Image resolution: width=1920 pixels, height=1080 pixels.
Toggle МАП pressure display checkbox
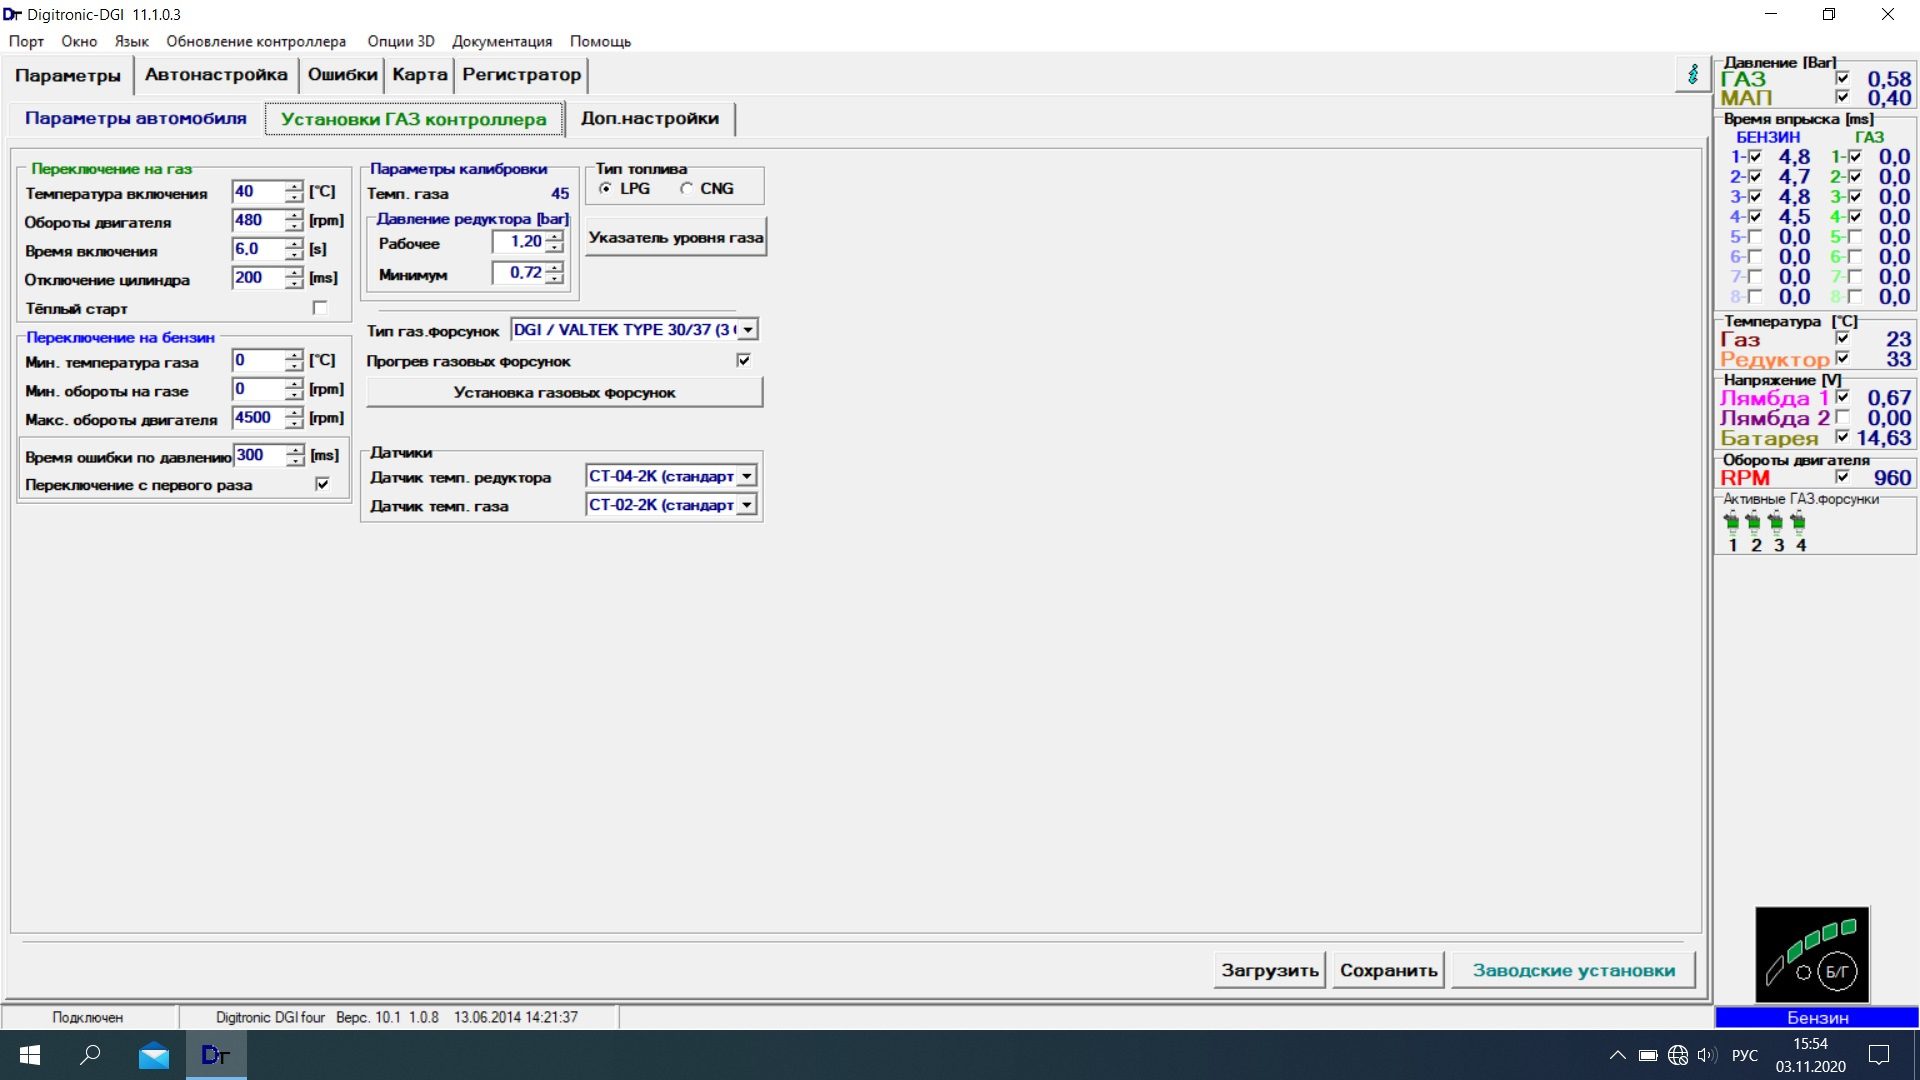1842,97
